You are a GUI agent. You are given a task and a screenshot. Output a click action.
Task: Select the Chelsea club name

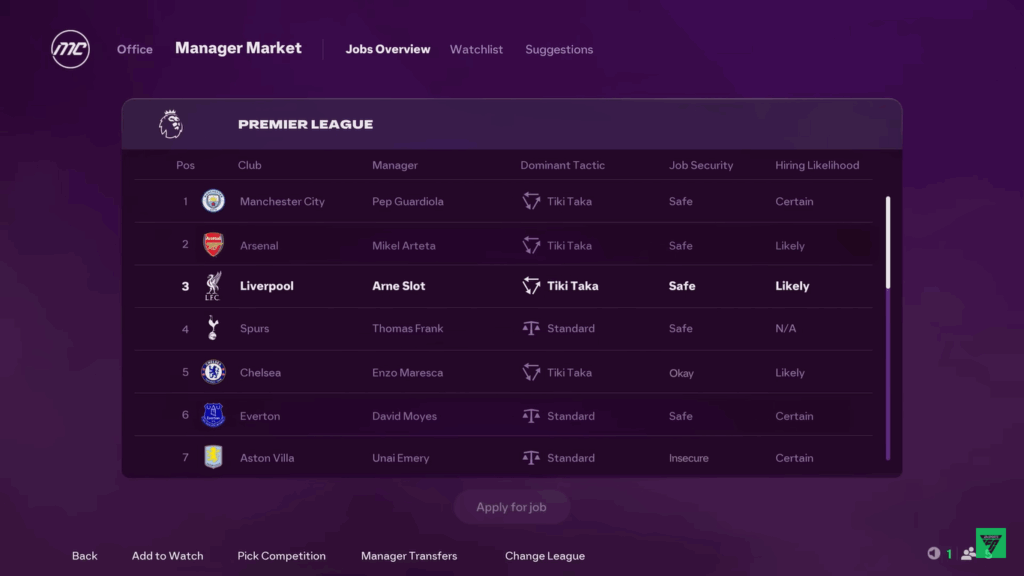click(x=260, y=373)
